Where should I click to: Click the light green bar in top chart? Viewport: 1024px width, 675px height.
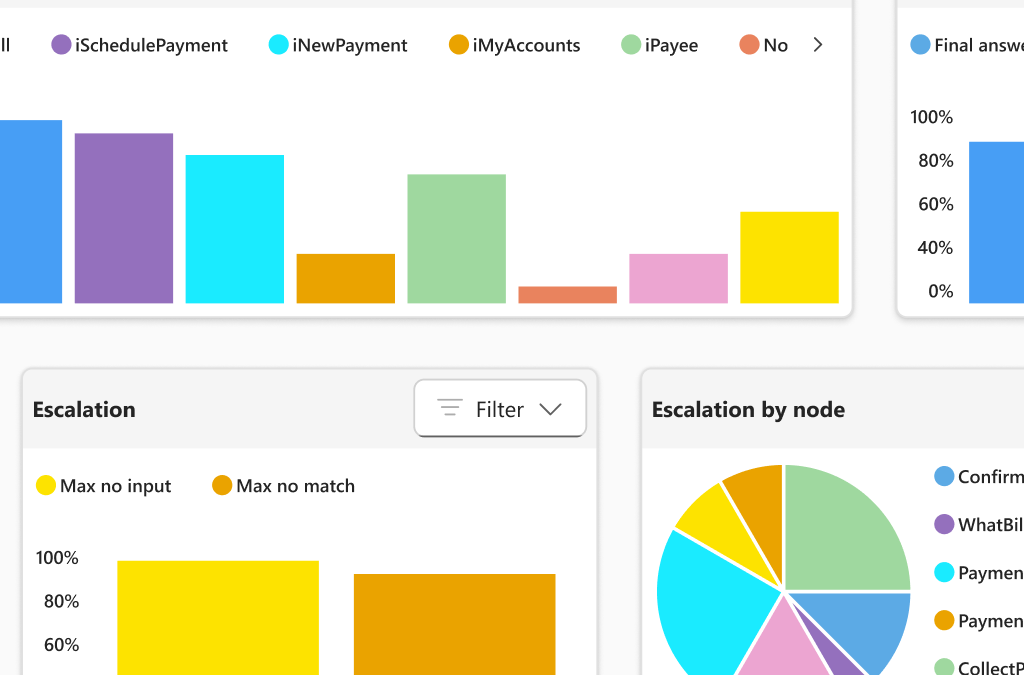[456, 239]
